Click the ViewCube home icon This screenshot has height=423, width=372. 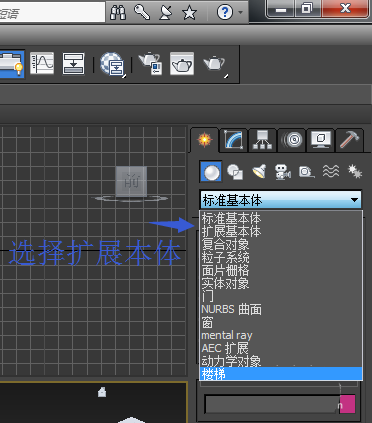(x=102, y=392)
